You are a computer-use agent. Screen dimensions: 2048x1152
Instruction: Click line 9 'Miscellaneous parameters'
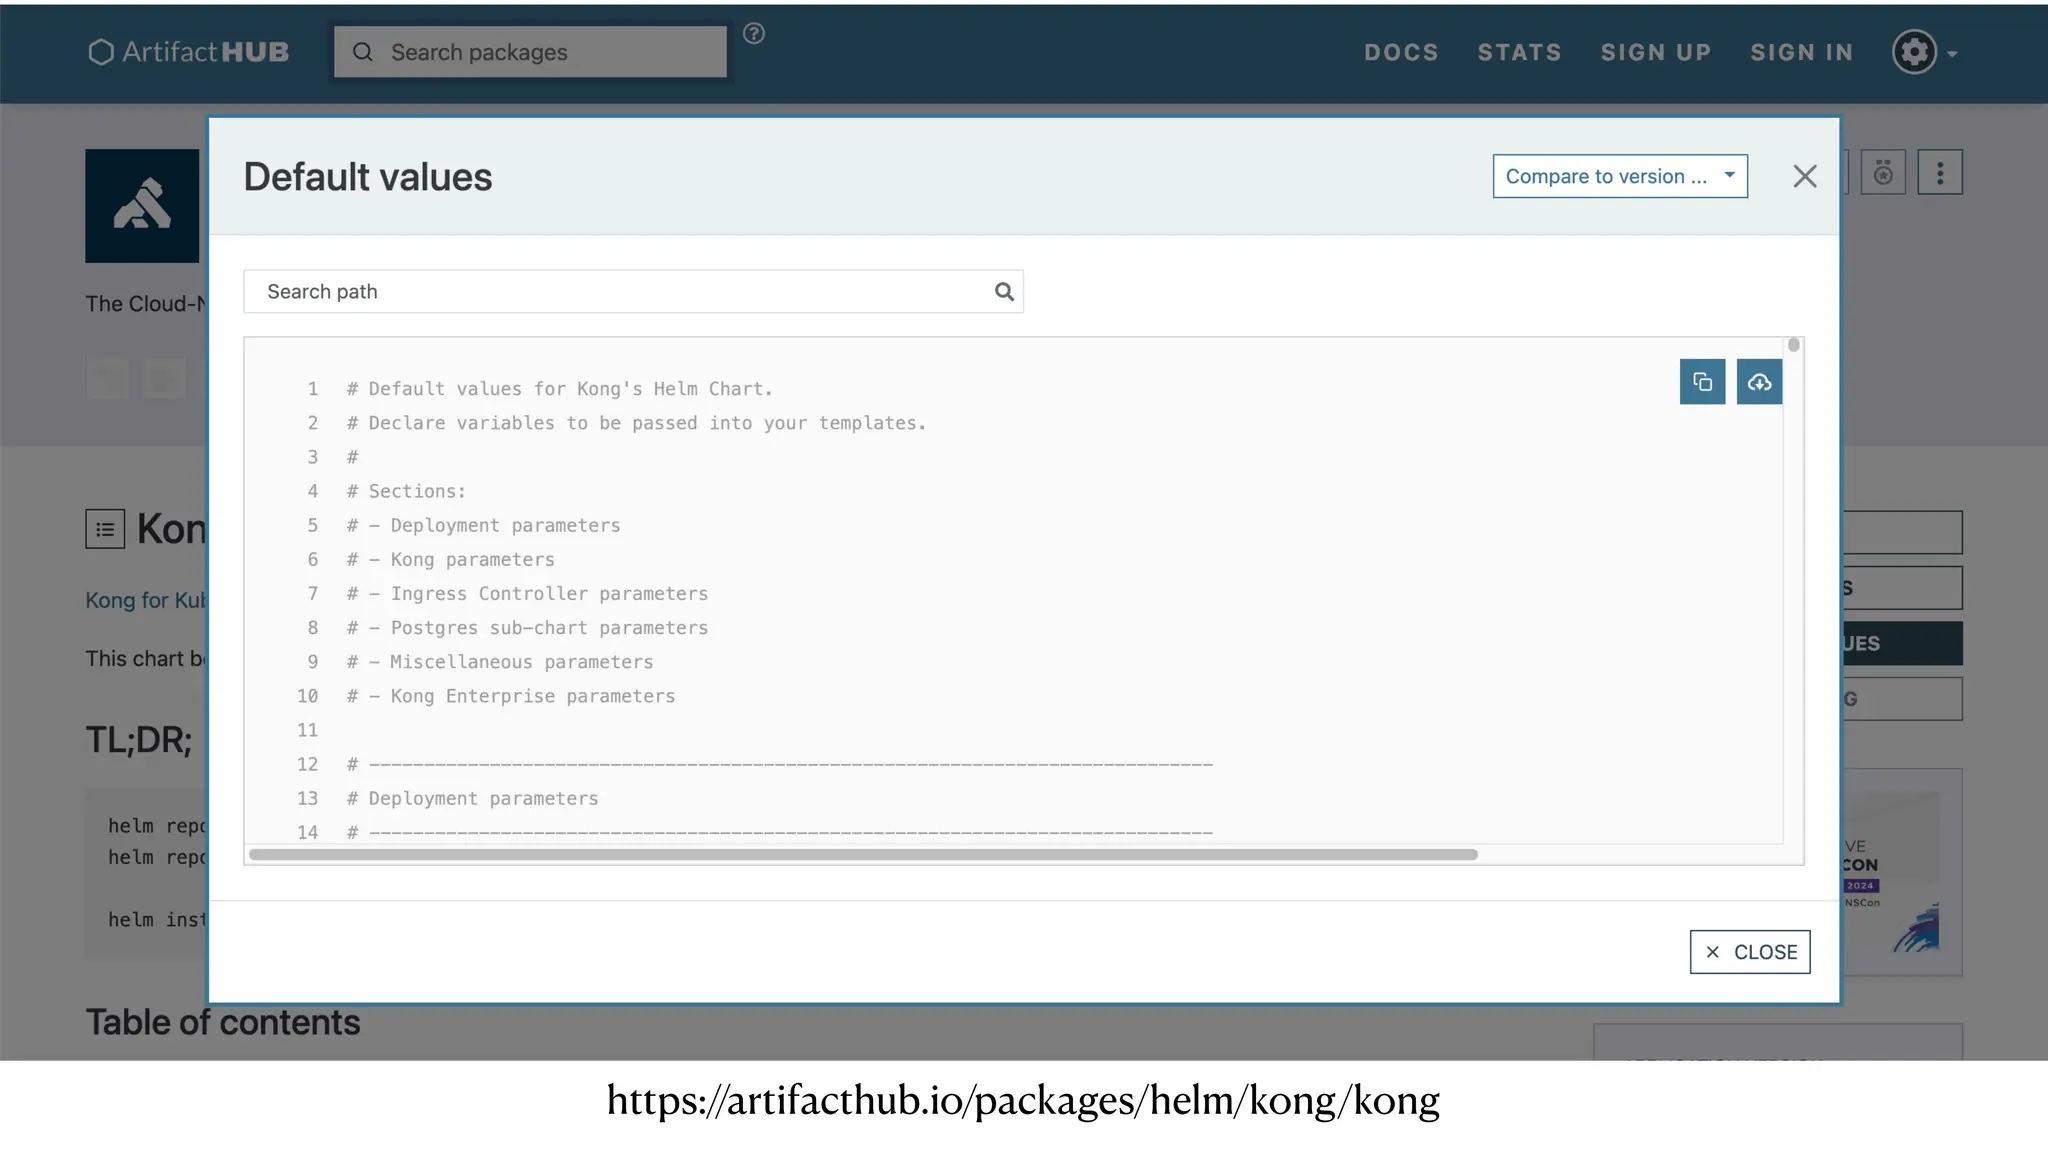click(521, 662)
